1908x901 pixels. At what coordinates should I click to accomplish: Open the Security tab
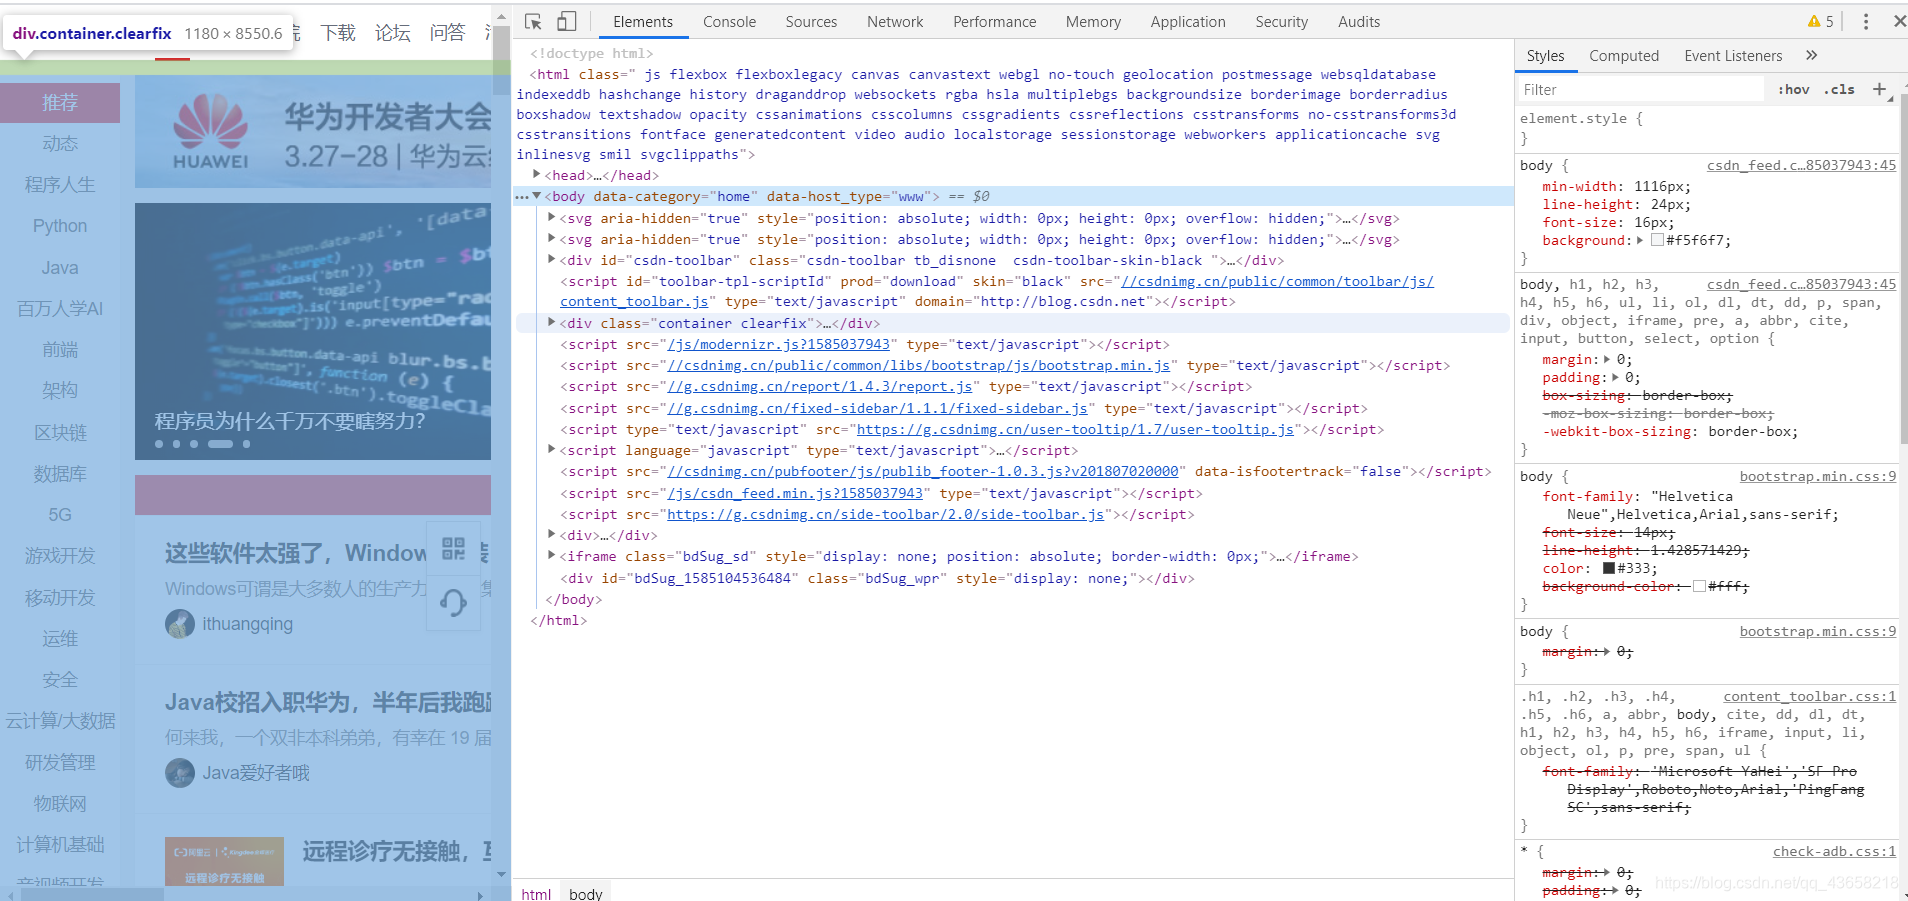(1281, 21)
